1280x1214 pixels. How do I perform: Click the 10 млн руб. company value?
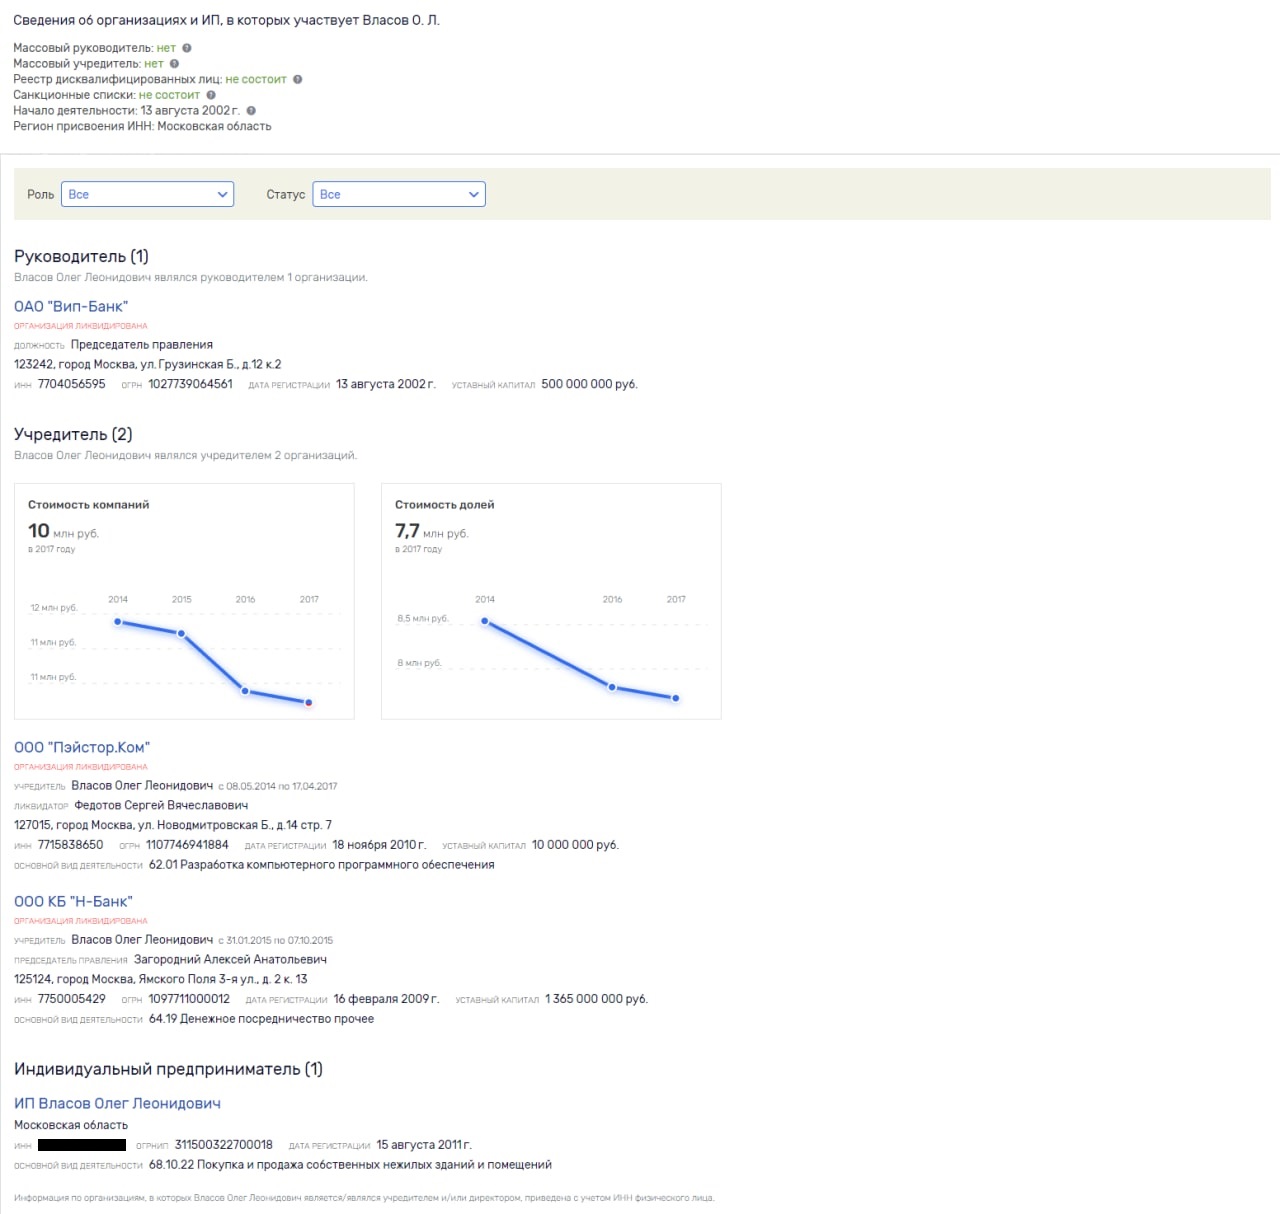(x=63, y=532)
